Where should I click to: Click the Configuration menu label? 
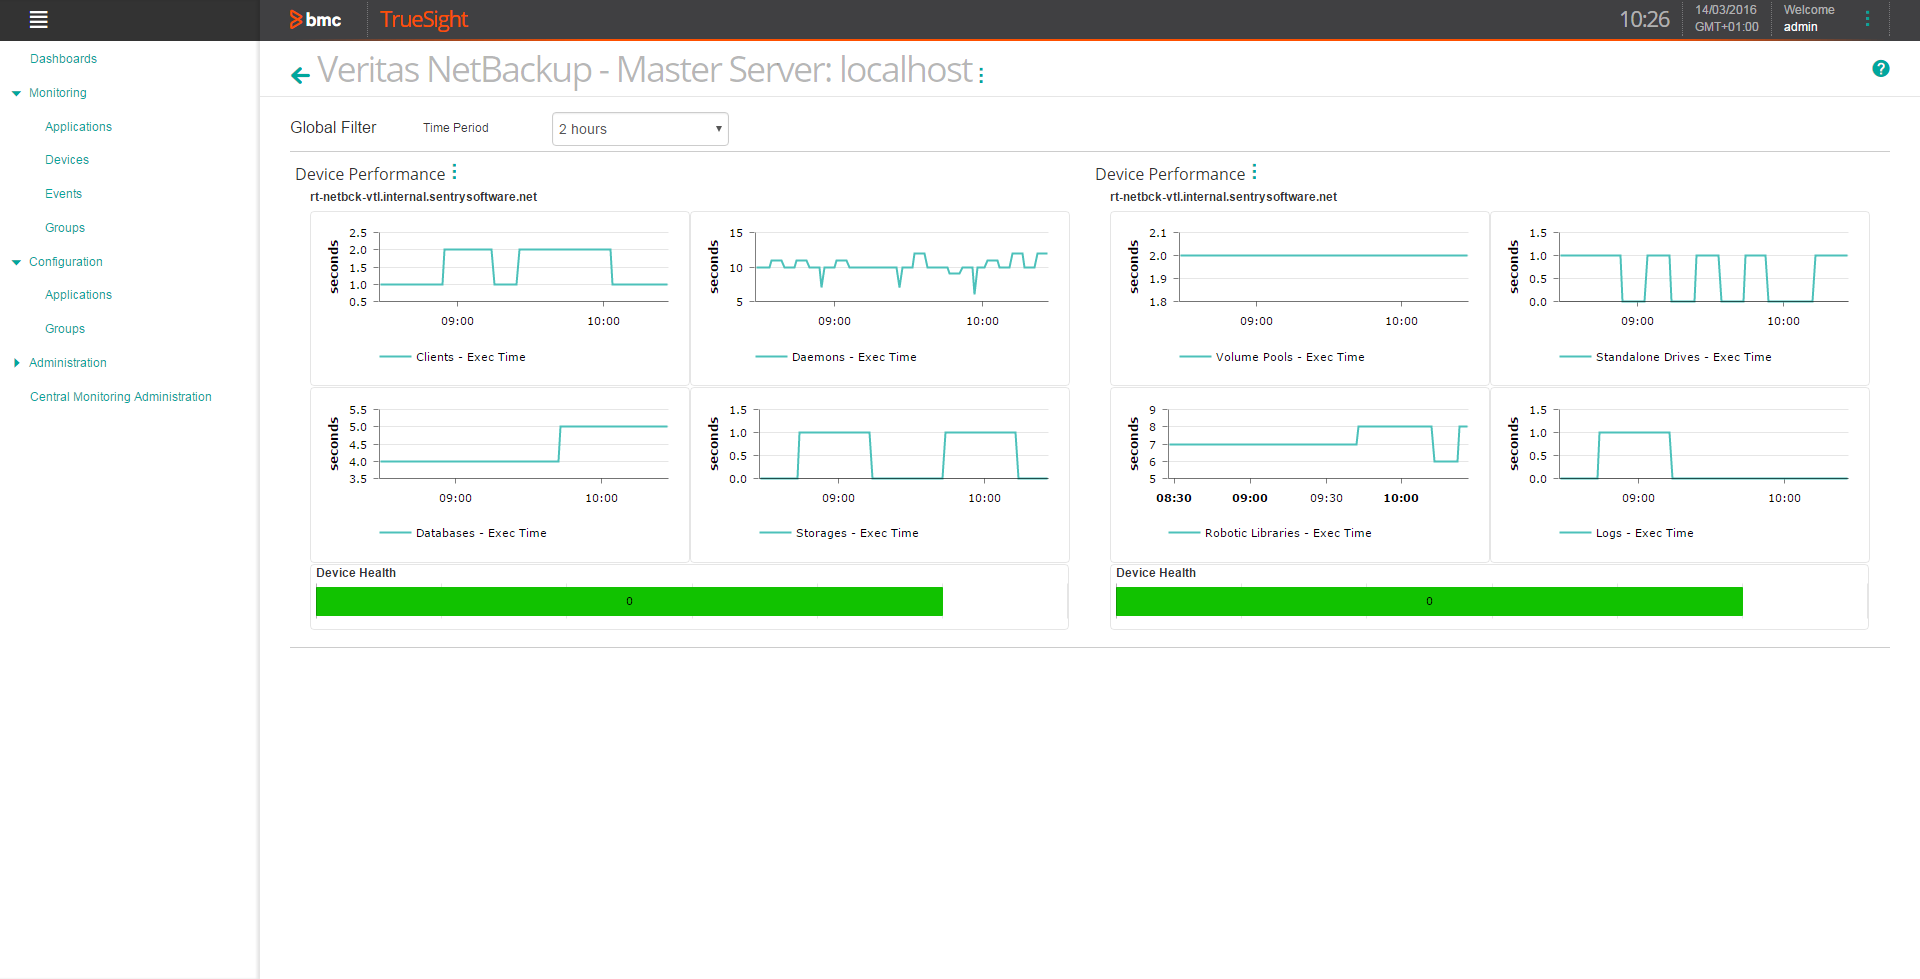(x=66, y=262)
